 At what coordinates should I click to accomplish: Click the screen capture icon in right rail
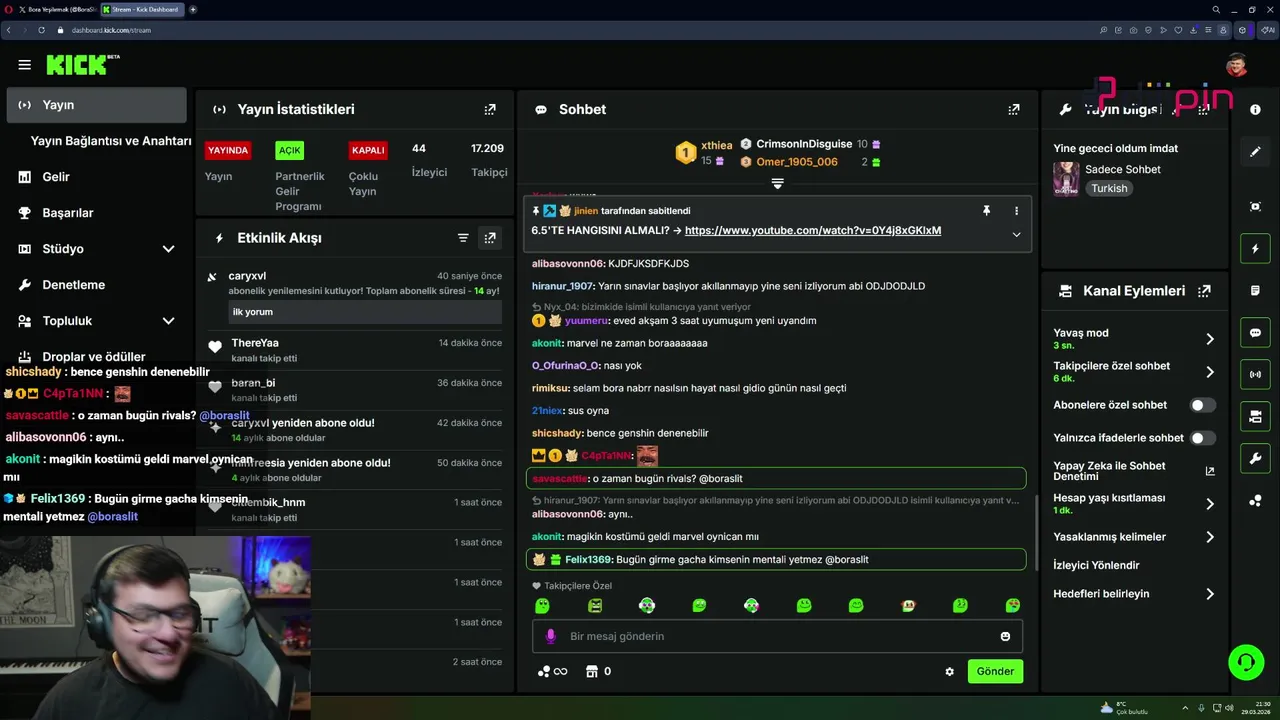[1255, 206]
